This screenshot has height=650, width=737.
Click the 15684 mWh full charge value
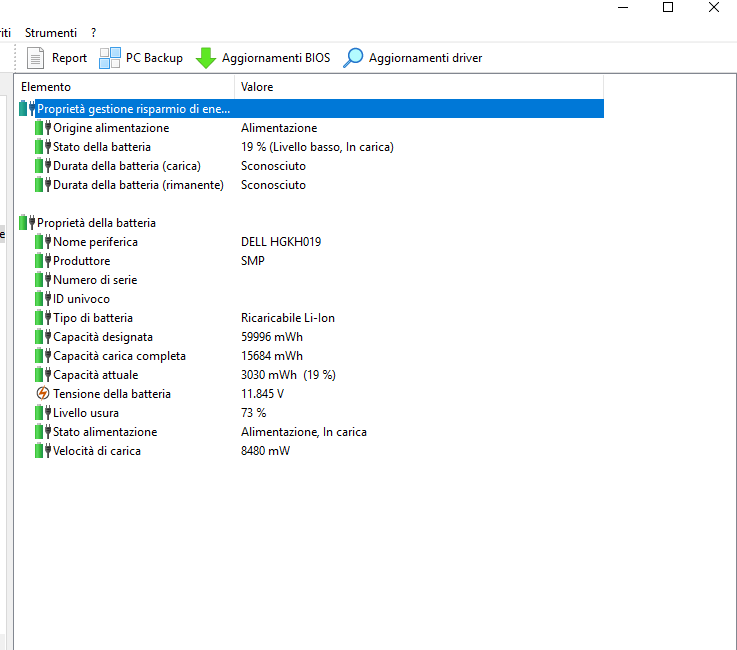[x=272, y=356]
